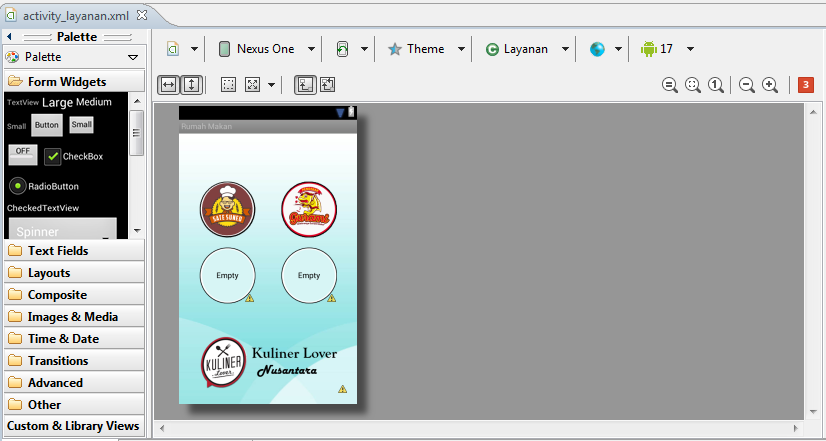Pick the Large text widget

(57, 102)
